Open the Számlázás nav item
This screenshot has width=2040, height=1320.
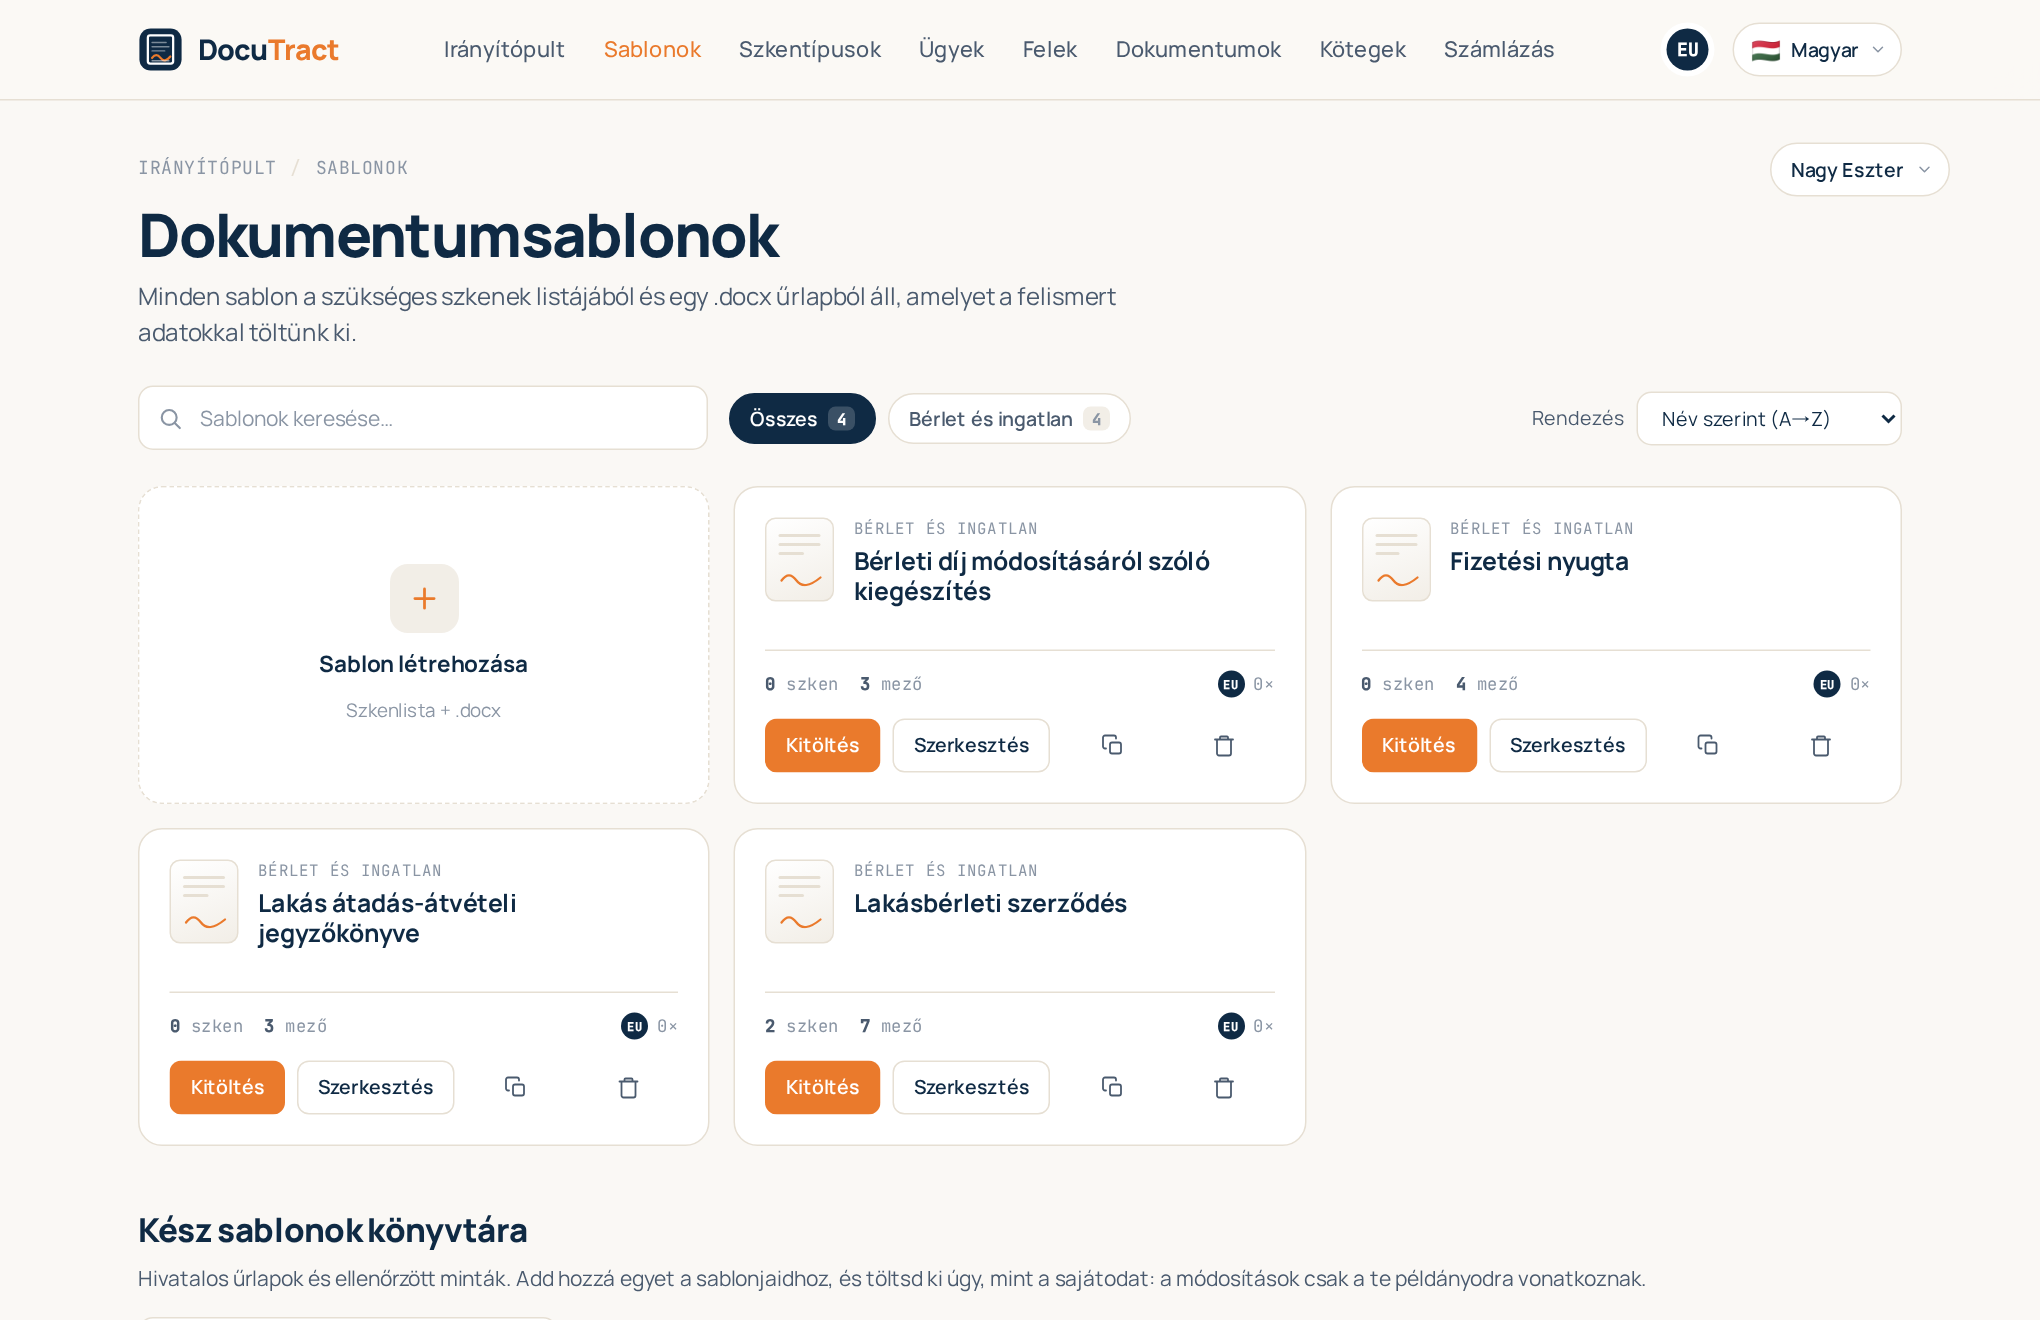coord(1498,49)
